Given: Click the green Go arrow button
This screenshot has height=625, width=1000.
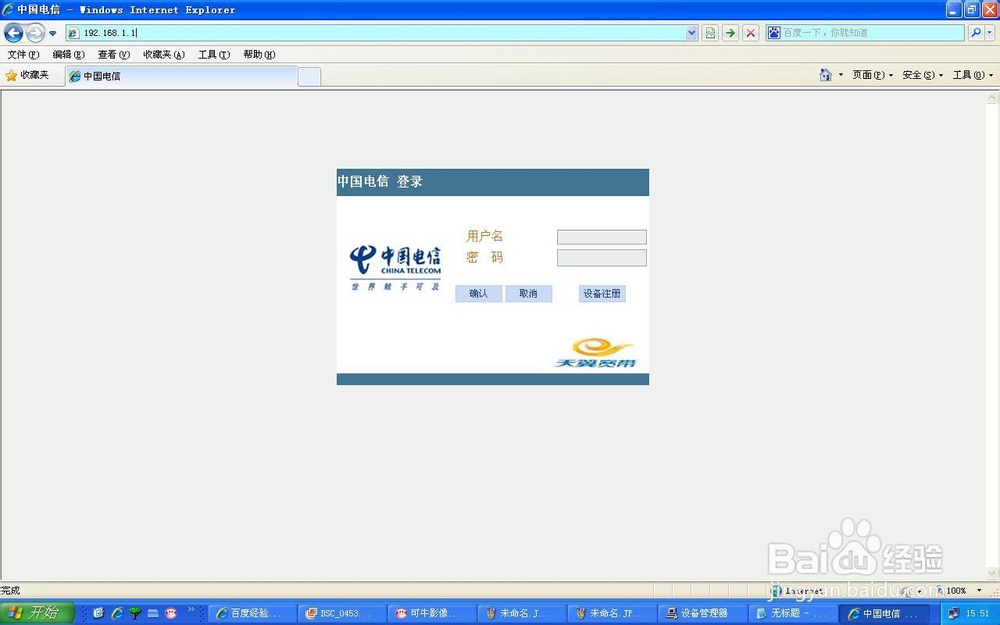Looking at the screenshot, I should tap(730, 33).
